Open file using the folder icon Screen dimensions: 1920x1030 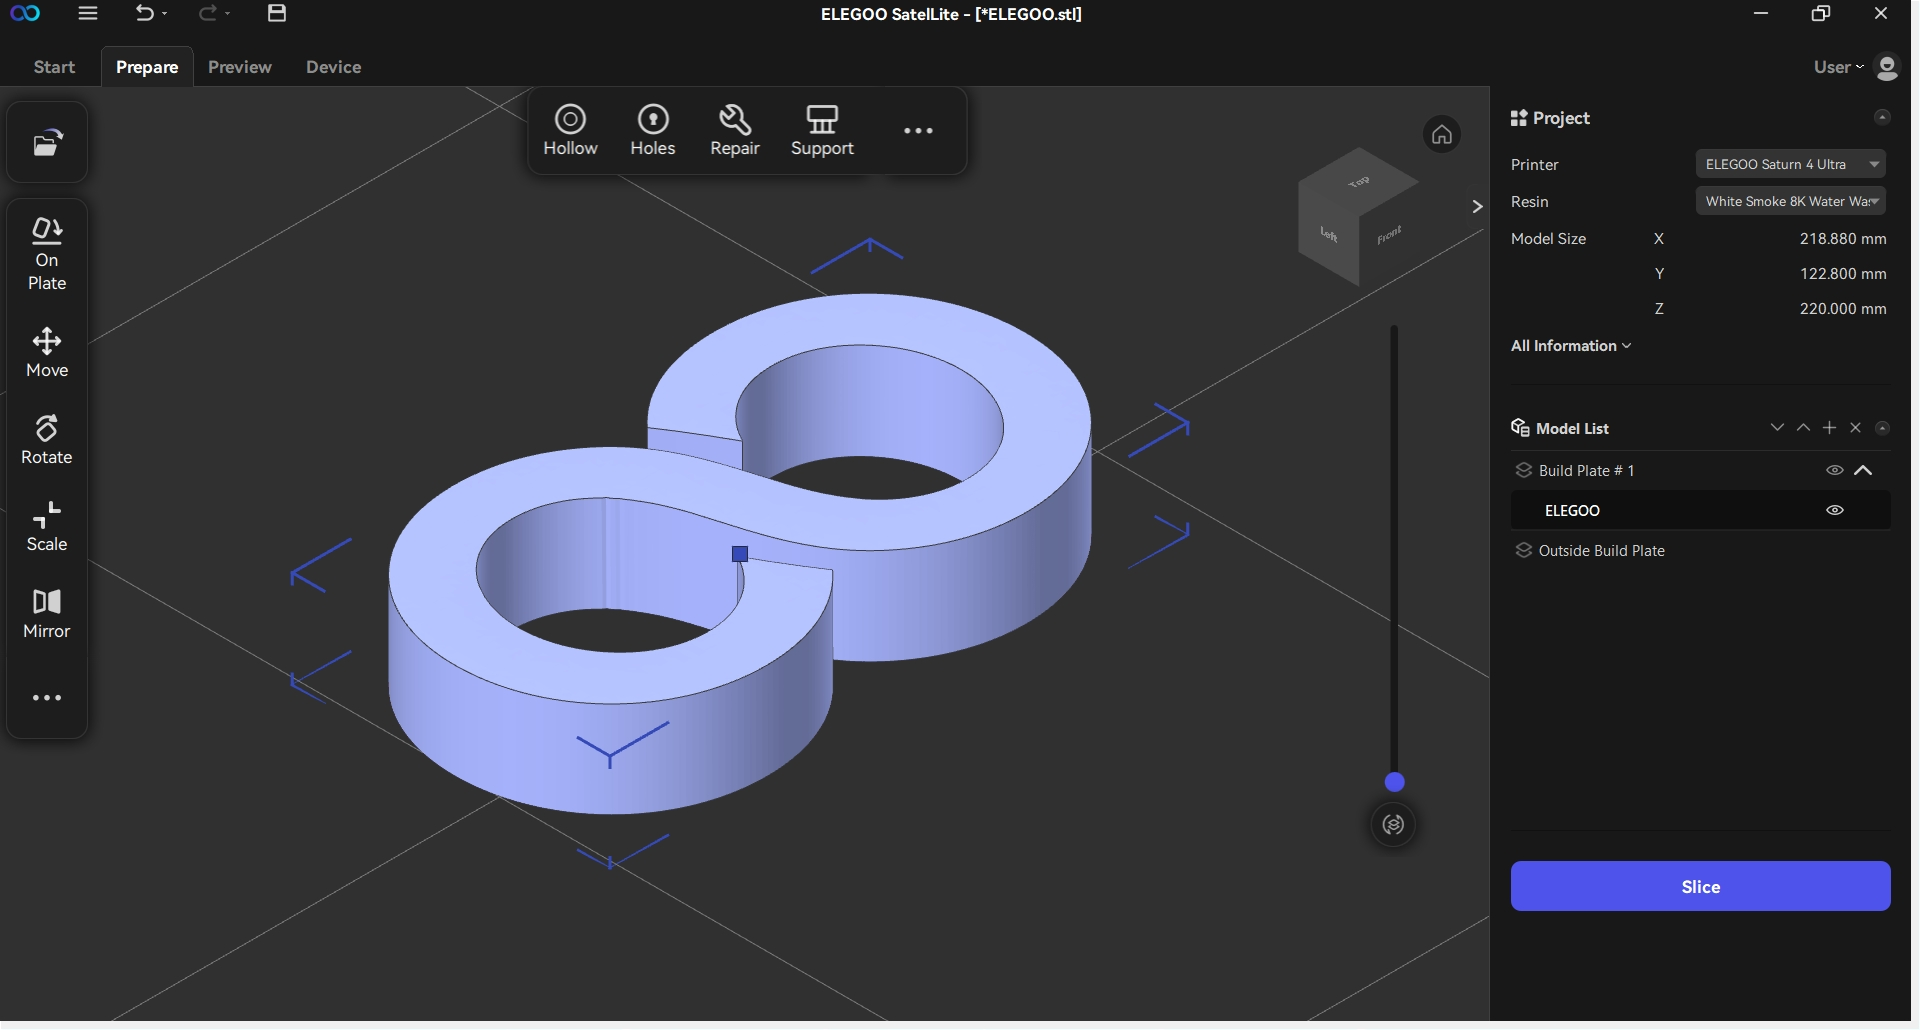point(47,143)
